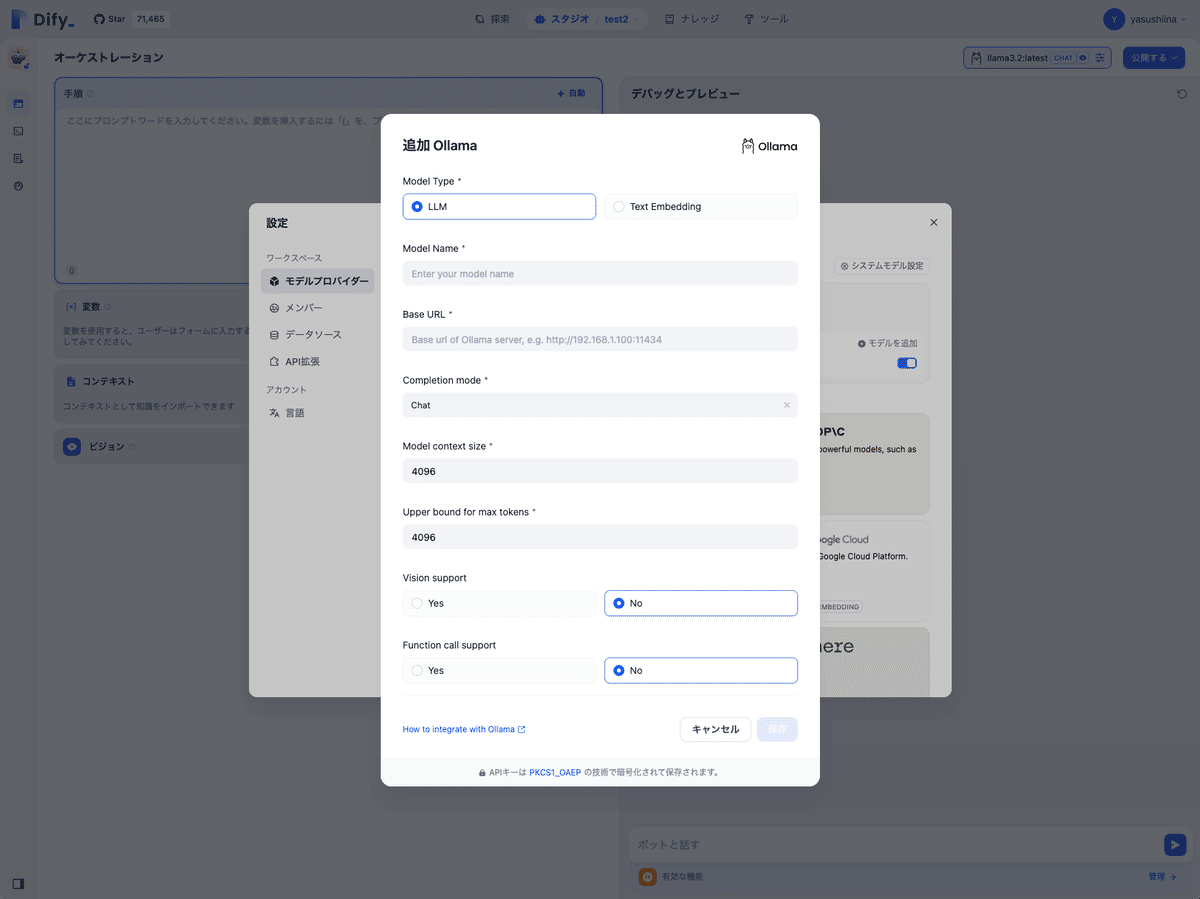This screenshot has height=899, width=1200.
Task: Select the LLM model type radio
Action: (499, 206)
